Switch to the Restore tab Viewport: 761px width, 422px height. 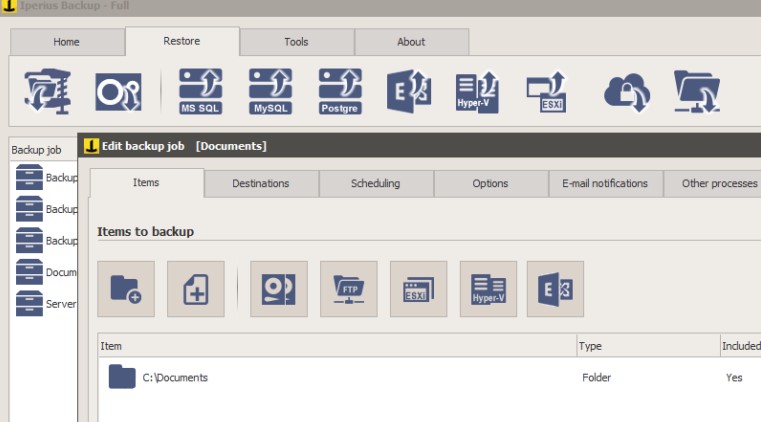point(182,41)
